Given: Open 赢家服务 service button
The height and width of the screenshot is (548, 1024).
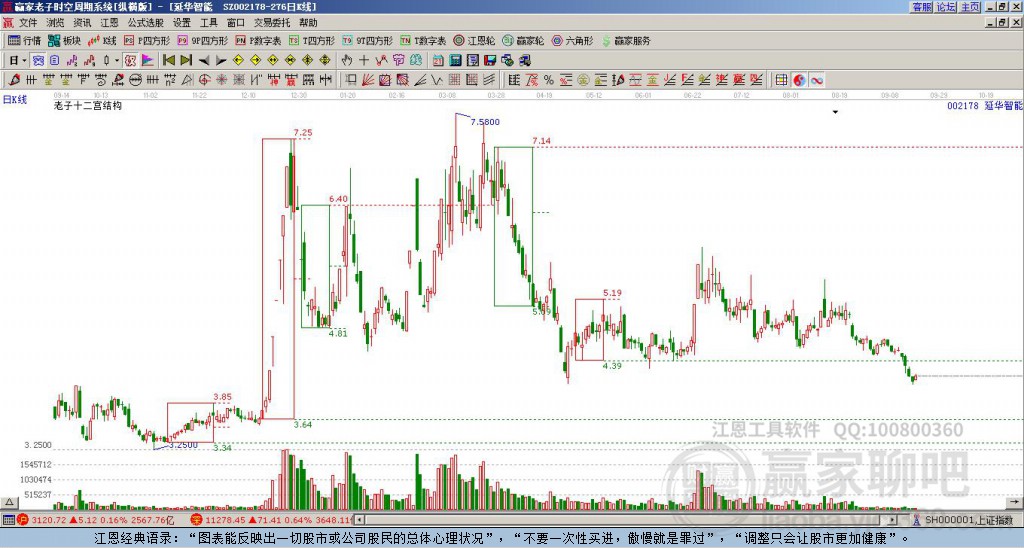Looking at the screenshot, I should click(x=626, y=40).
